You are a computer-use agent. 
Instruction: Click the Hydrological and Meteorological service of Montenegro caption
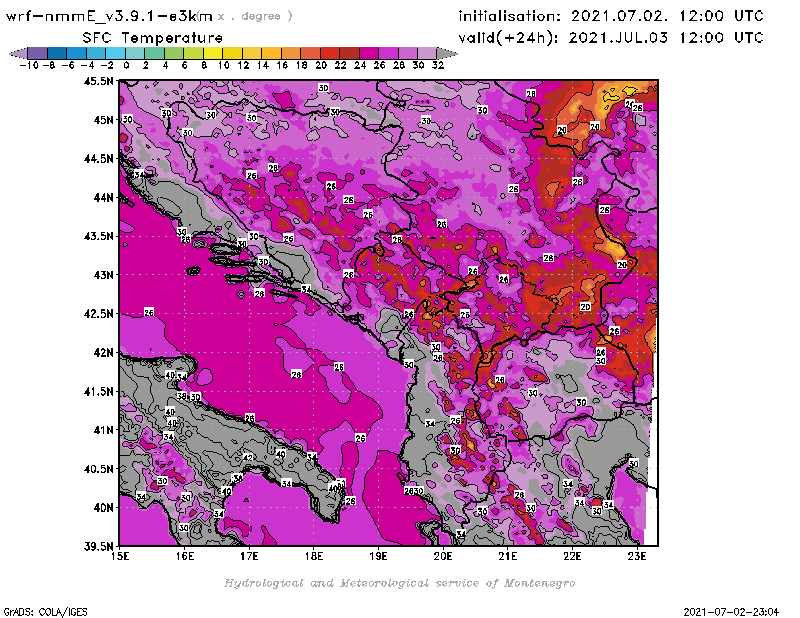399,583
